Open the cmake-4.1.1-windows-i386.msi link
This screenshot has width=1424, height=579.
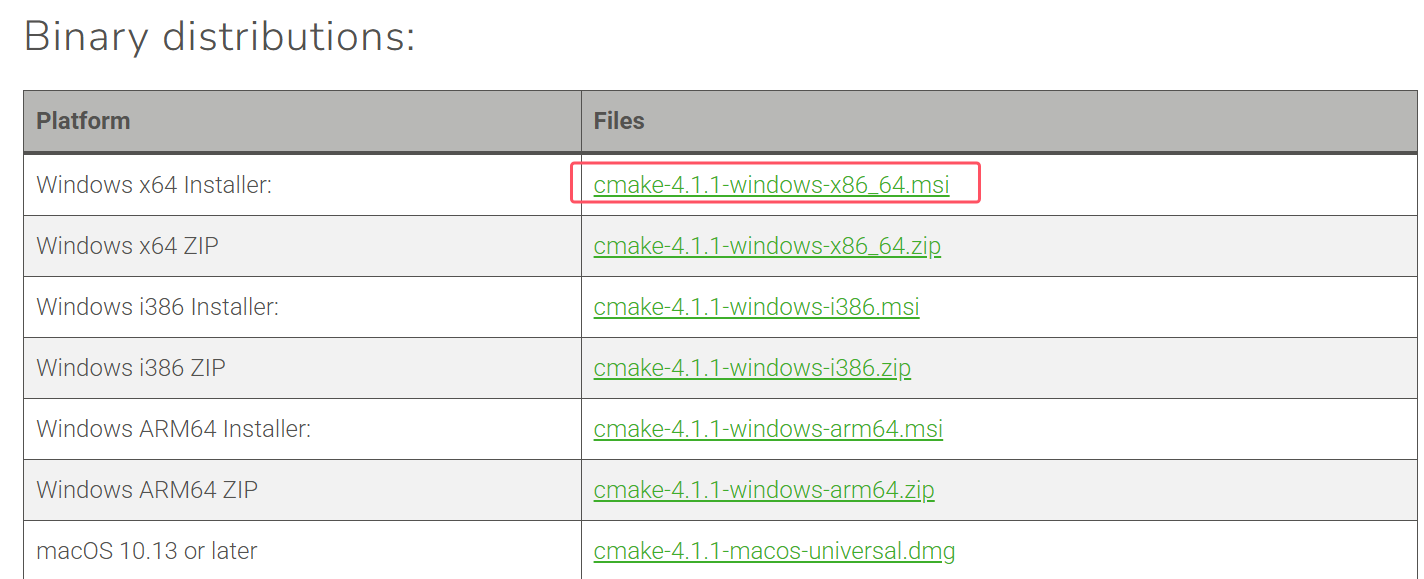tap(756, 307)
